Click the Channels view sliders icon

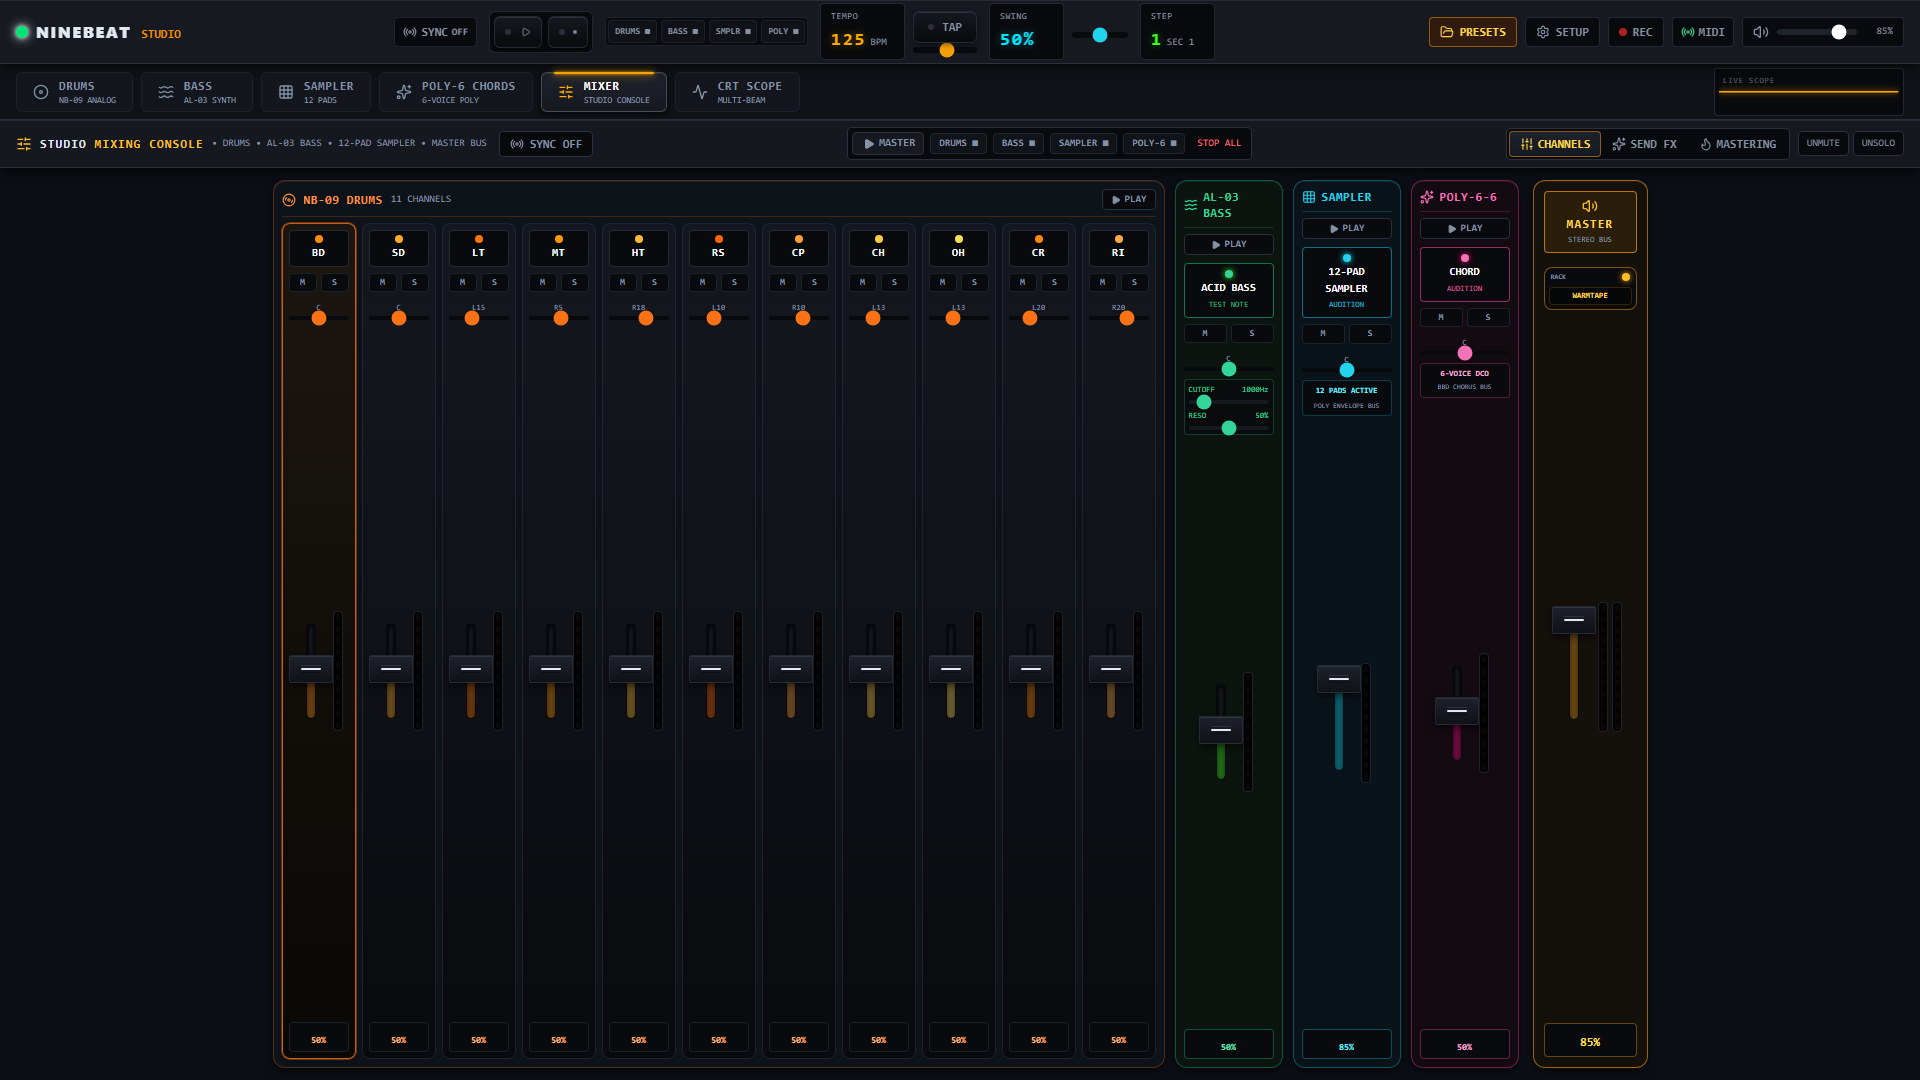coord(1527,144)
